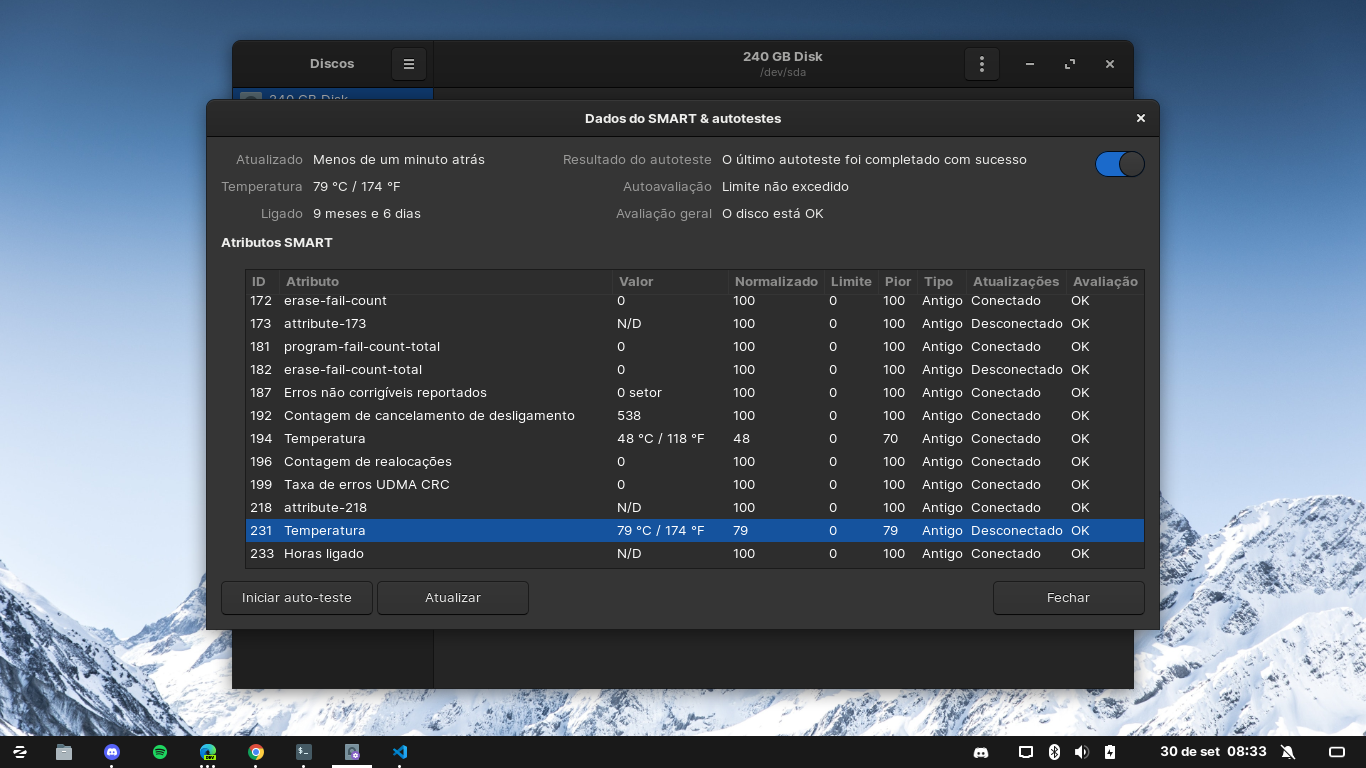This screenshot has height=768, width=1366.
Task: Open Discord from the taskbar
Action: pos(112,752)
